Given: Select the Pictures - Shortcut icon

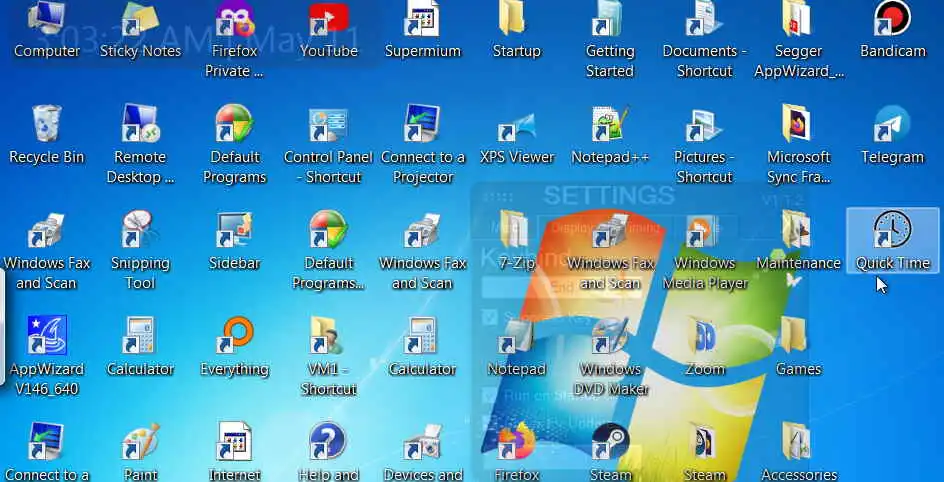Looking at the screenshot, I should (x=704, y=125).
